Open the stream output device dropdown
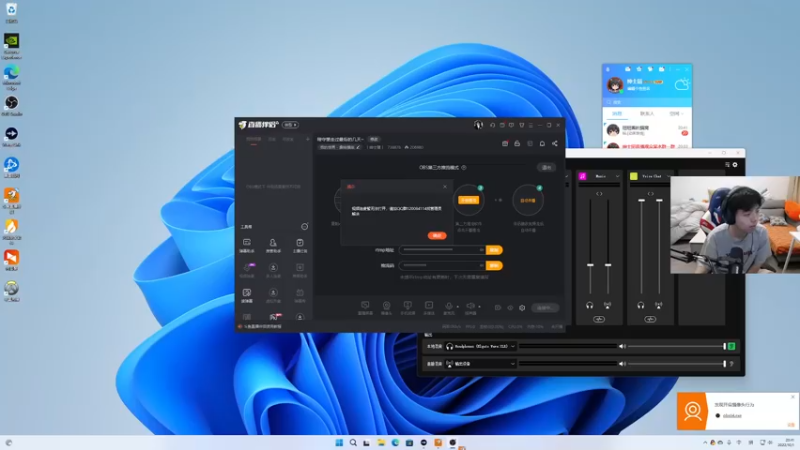This screenshot has height=450, width=800. [x=481, y=364]
